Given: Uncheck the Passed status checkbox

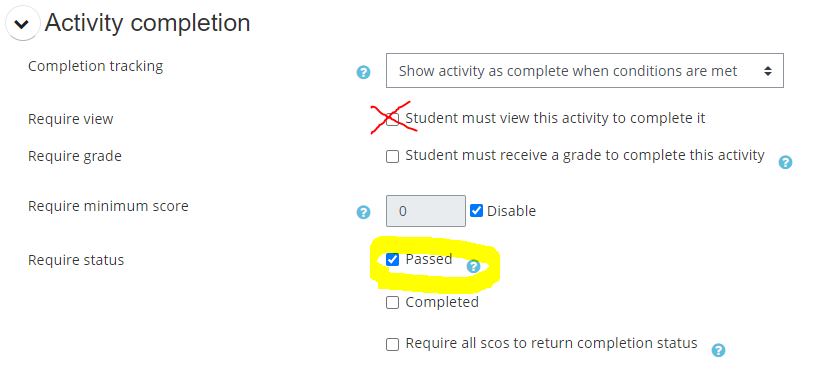Looking at the screenshot, I should pyautogui.click(x=392, y=260).
